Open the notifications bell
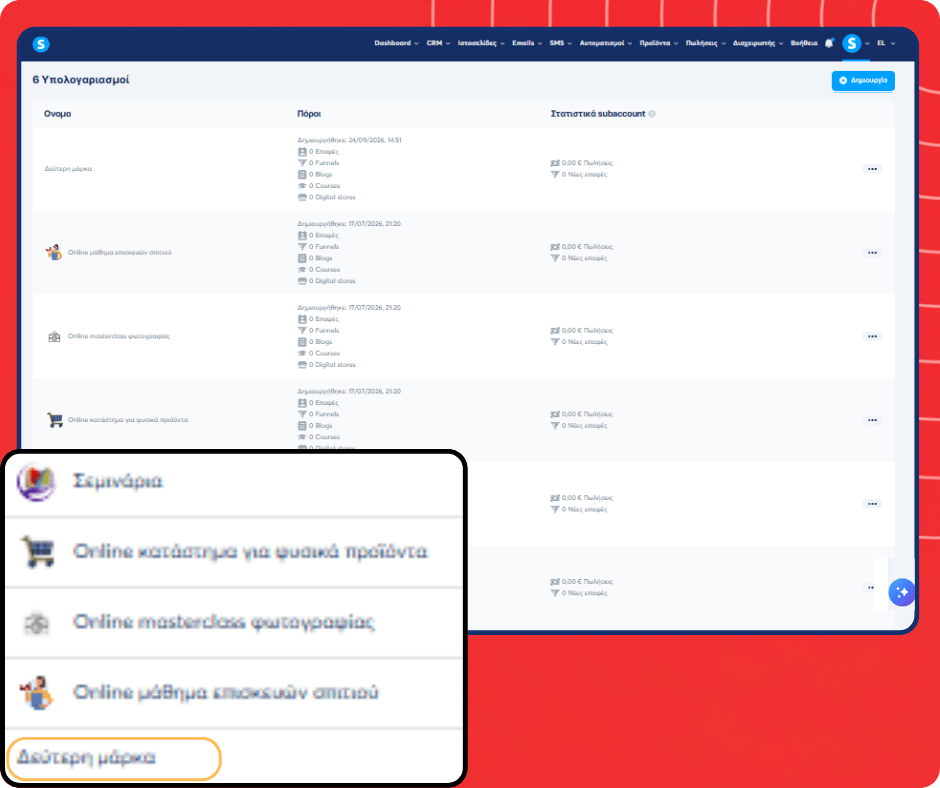The height and width of the screenshot is (788, 940). coord(829,43)
